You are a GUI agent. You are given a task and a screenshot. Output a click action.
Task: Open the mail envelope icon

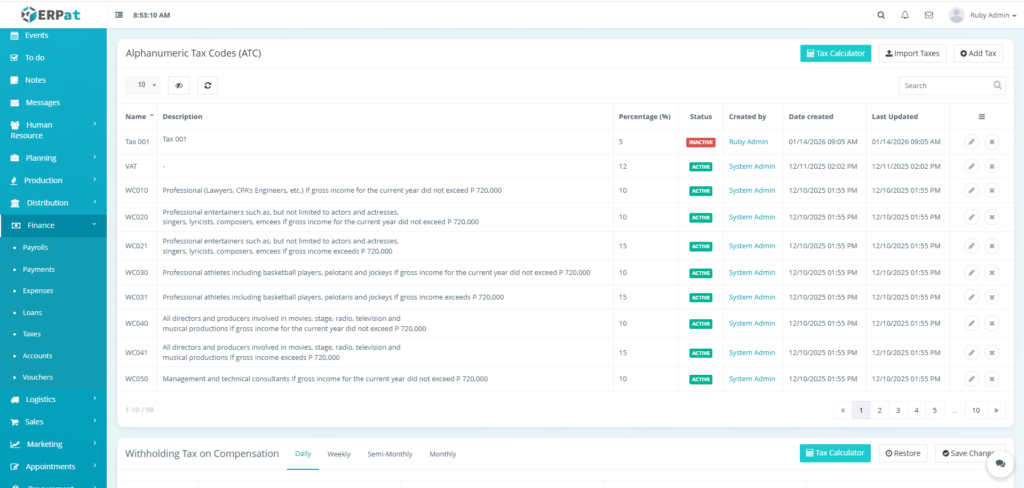coord(929,15)
